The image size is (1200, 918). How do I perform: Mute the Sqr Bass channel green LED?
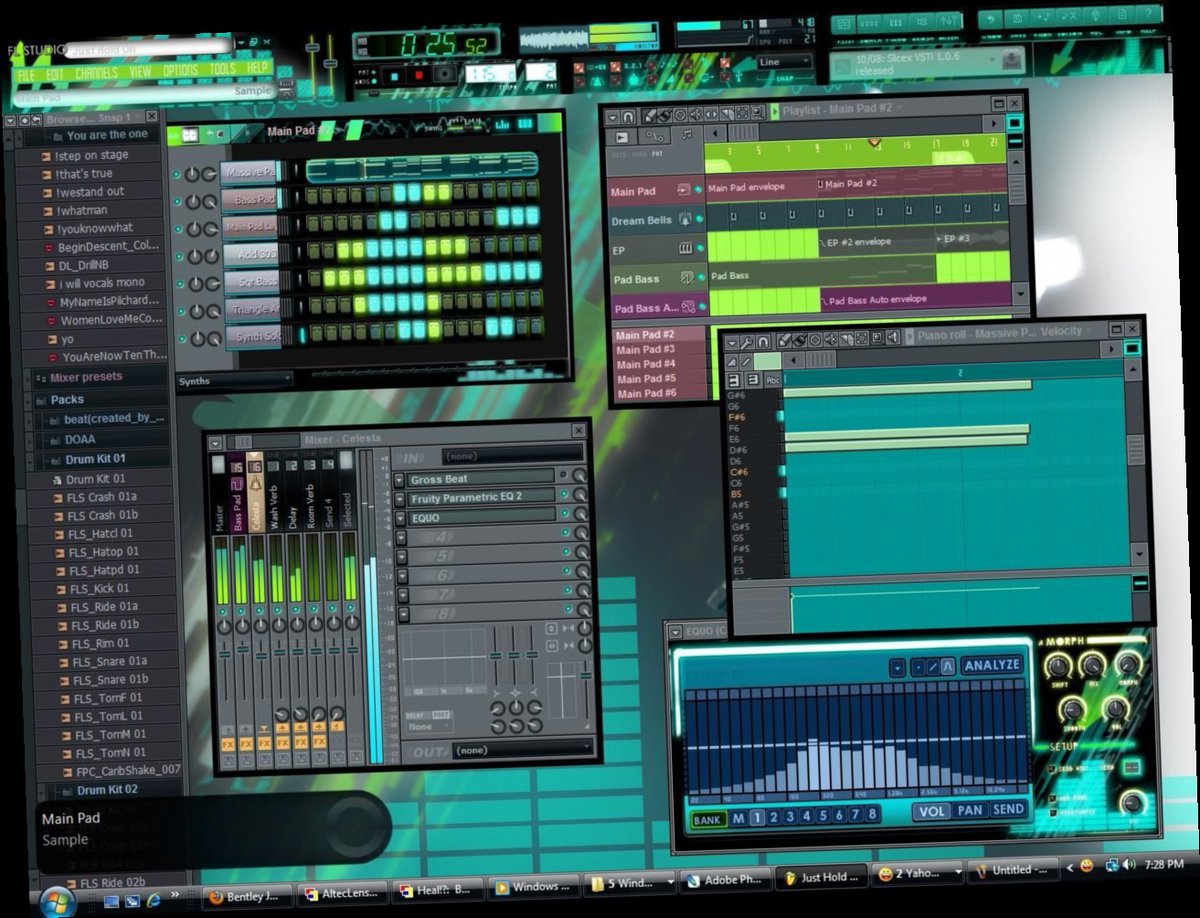coord(179,285)
